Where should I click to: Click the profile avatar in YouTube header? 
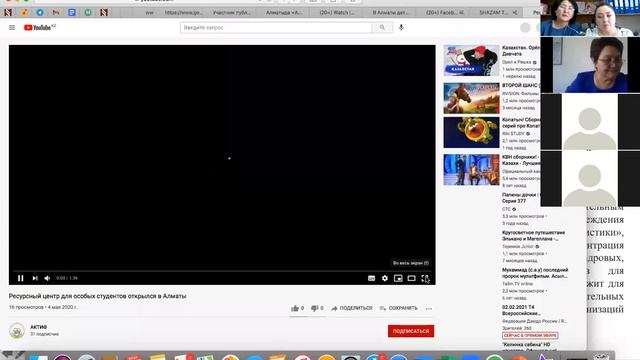[525, 27]
